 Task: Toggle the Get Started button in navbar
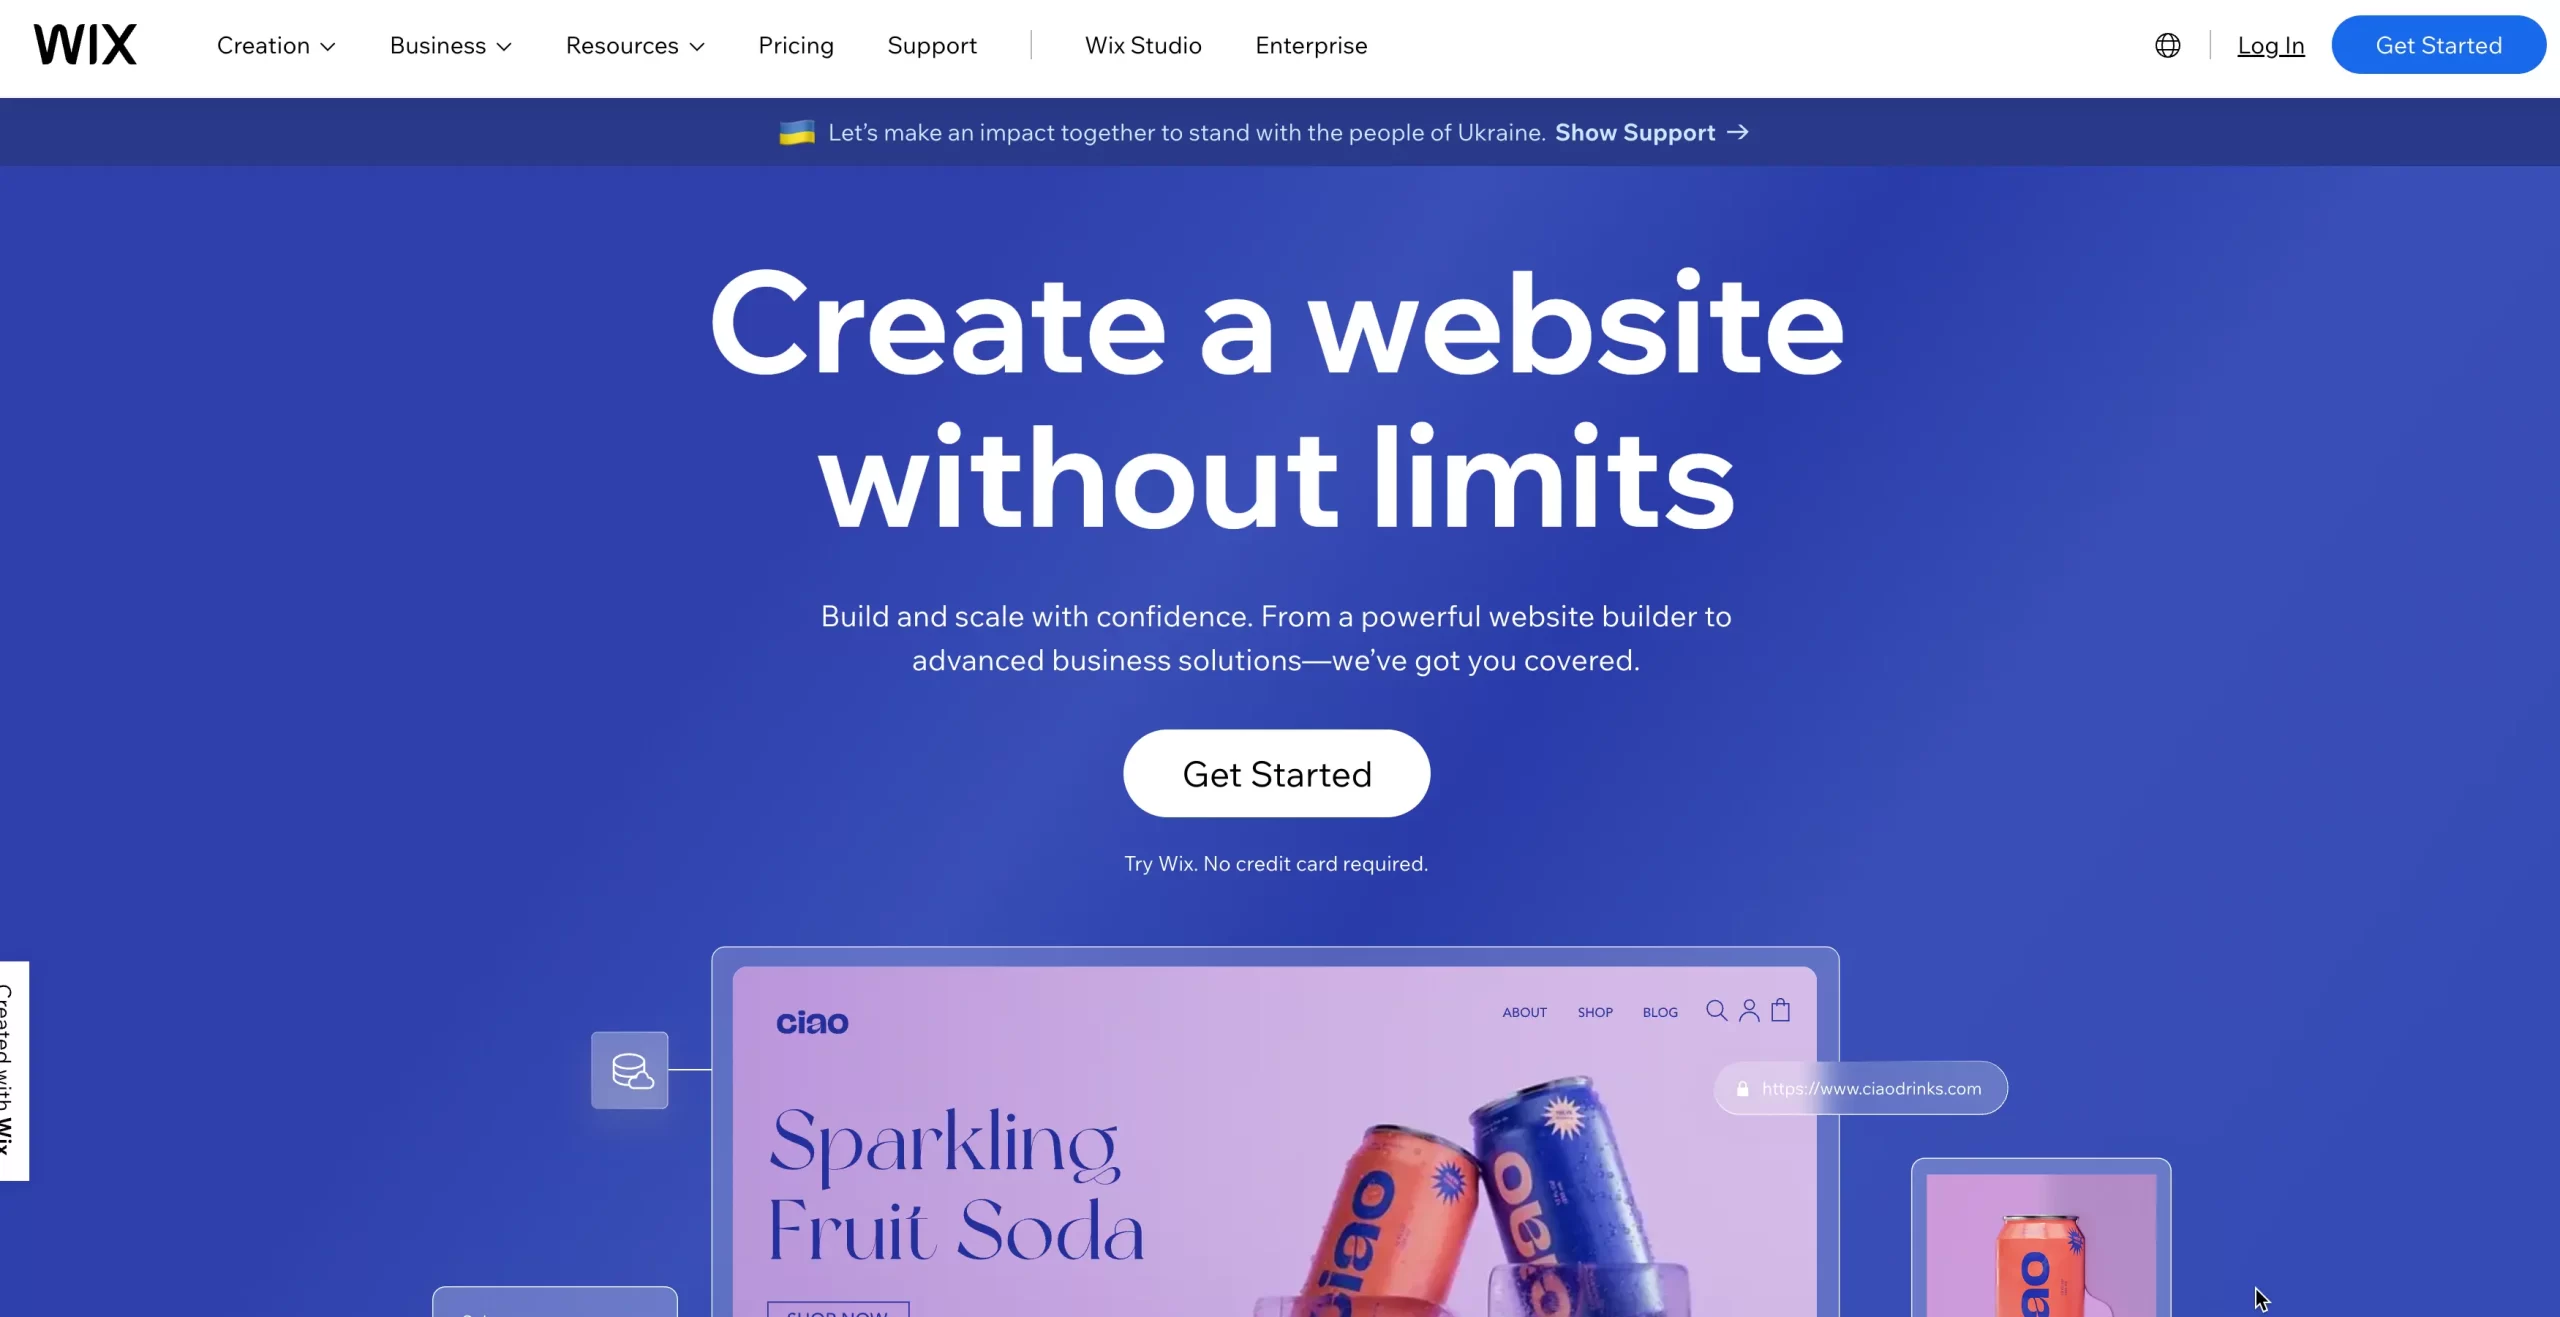tap(2437, 44)
